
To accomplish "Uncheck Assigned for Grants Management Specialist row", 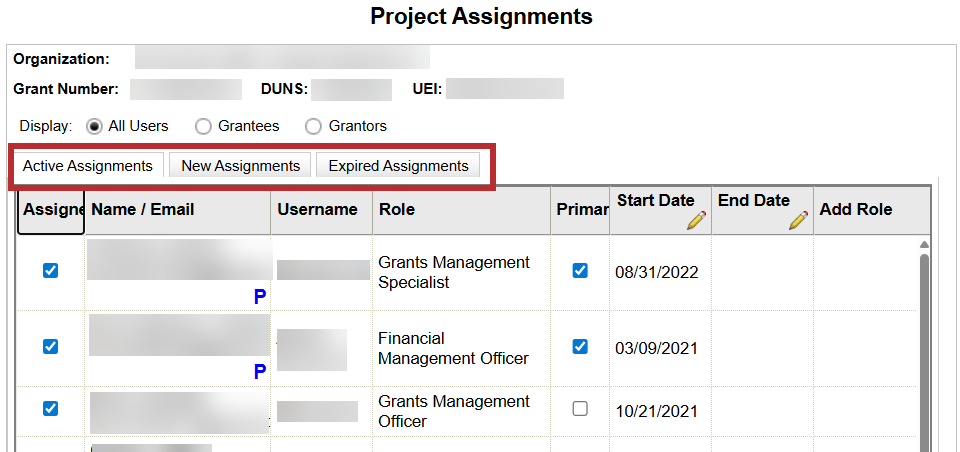I will click(51, 271).
